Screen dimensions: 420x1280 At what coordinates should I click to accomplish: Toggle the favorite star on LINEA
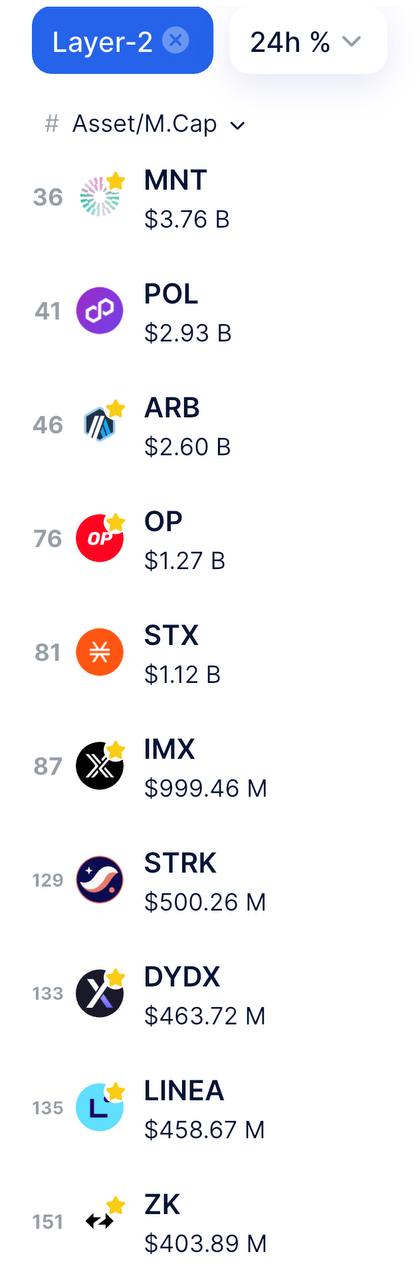116,1091
